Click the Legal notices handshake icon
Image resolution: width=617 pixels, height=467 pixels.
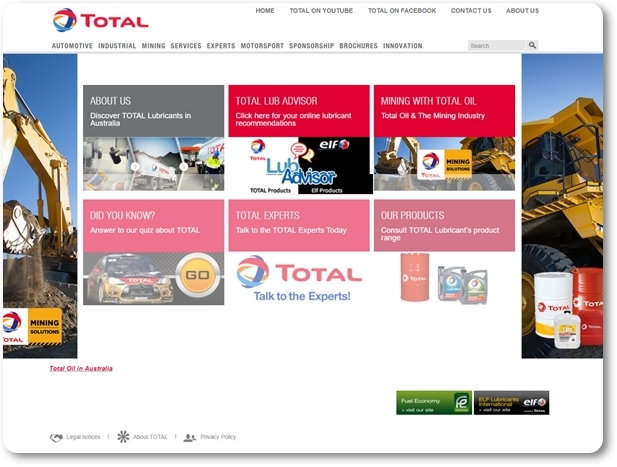point(56,437)
